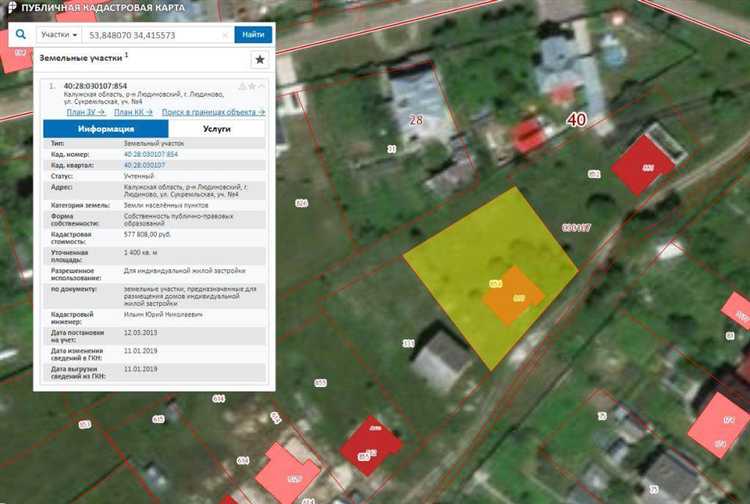750x504 pixels.
Task: Click the warning triangle icon on result row
Action: point(241,86)
